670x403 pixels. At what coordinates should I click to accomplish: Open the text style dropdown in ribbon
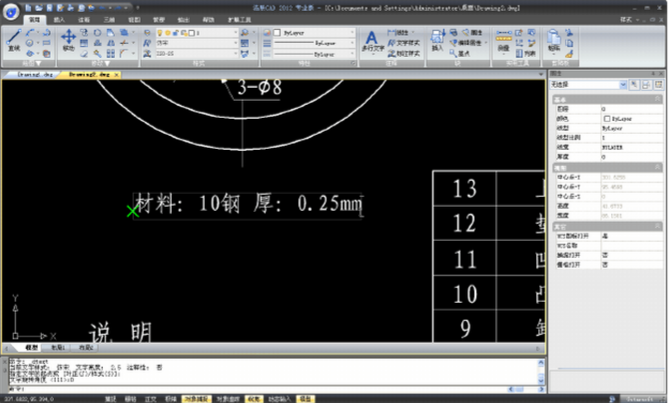197,43
